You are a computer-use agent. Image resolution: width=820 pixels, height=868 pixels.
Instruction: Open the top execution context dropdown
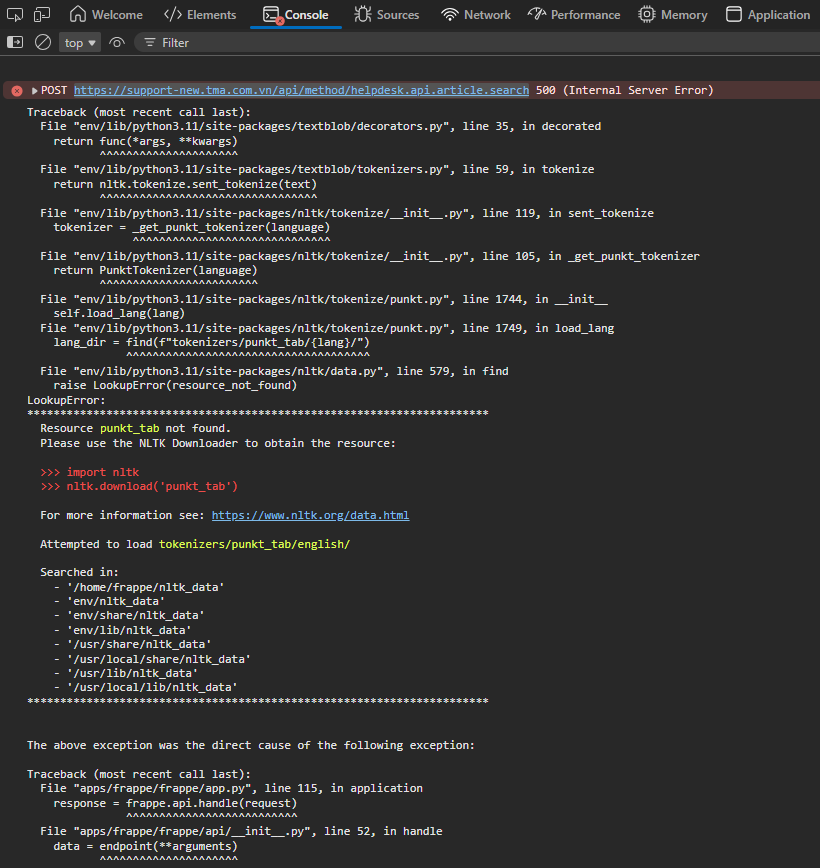click(x=79, y=42)
